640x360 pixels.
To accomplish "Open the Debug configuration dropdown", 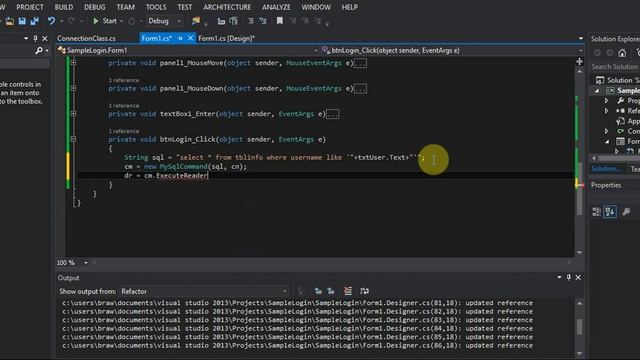I will [164, 21].
